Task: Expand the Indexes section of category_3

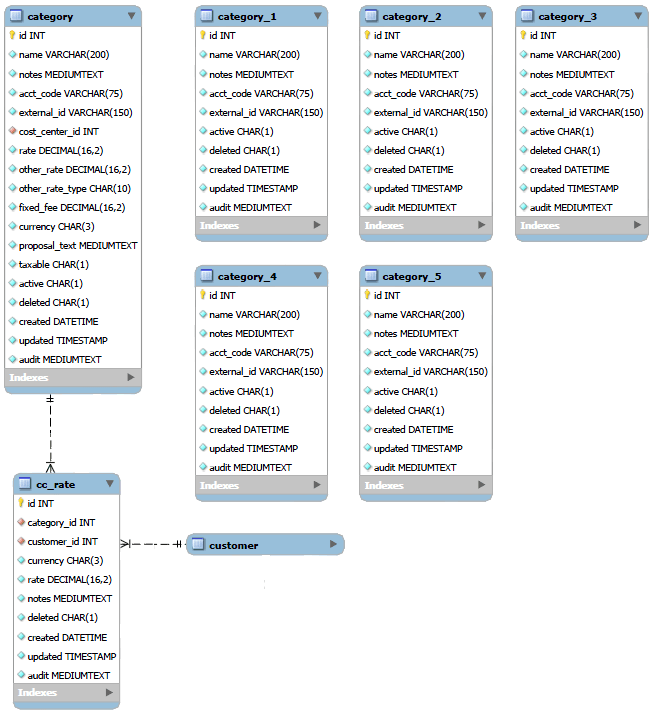Action: click(x=637, y=225)
